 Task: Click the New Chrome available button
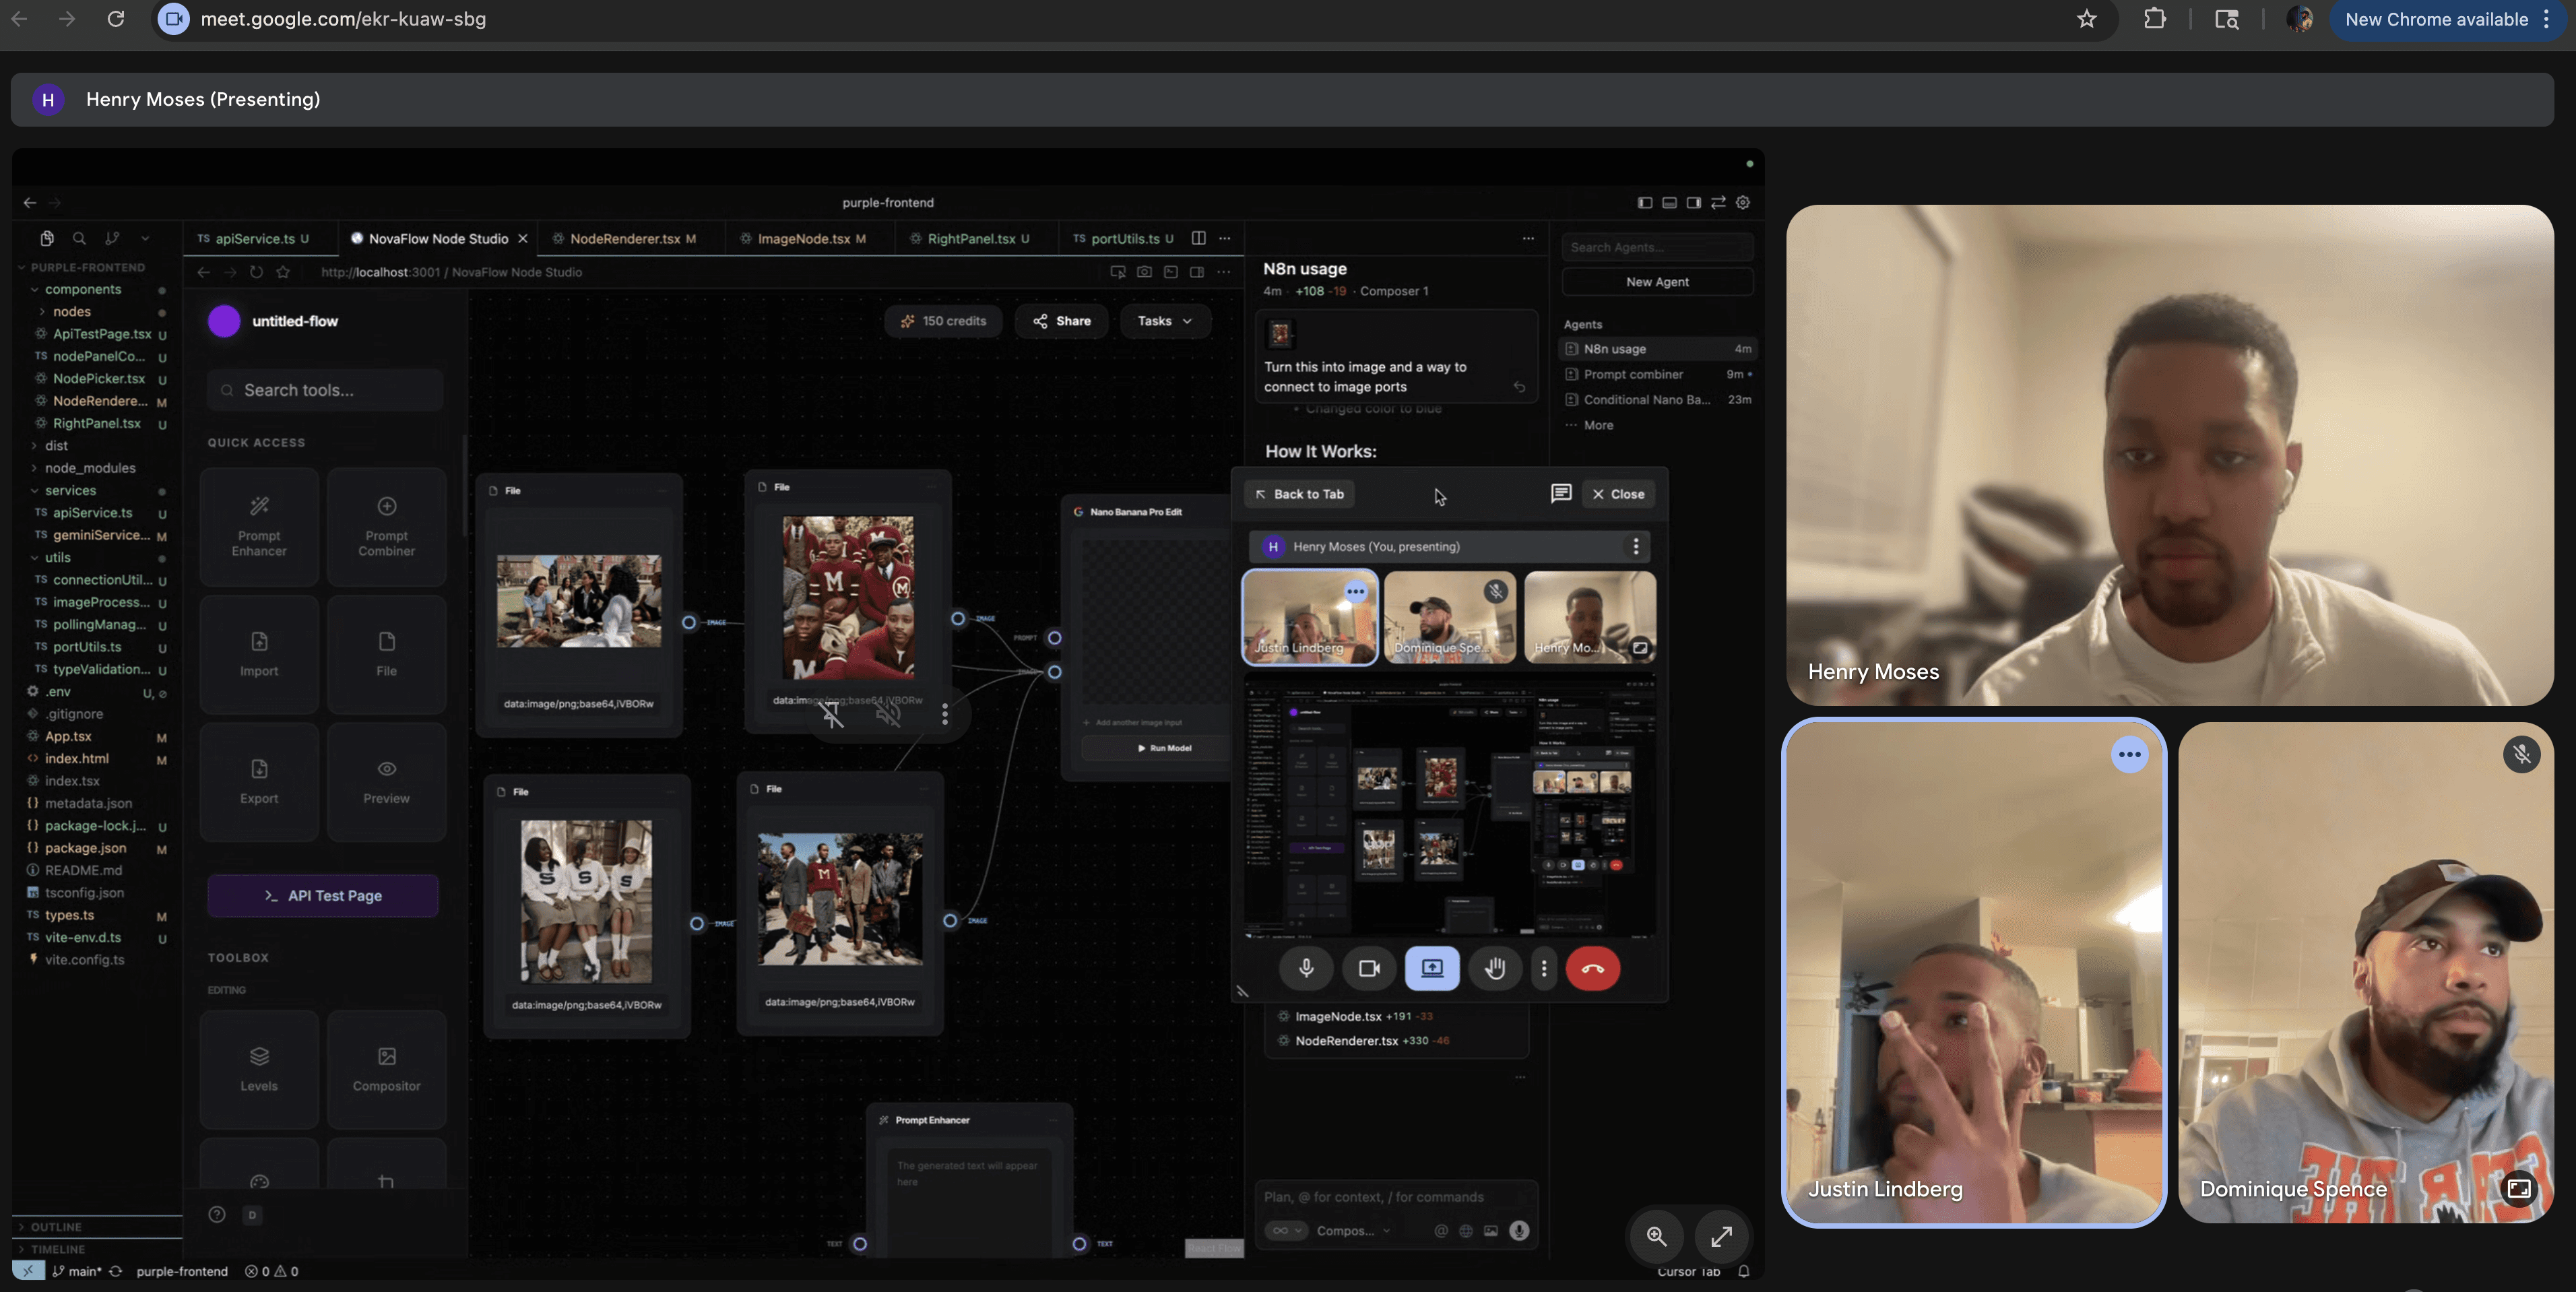tap(2436, 19)
